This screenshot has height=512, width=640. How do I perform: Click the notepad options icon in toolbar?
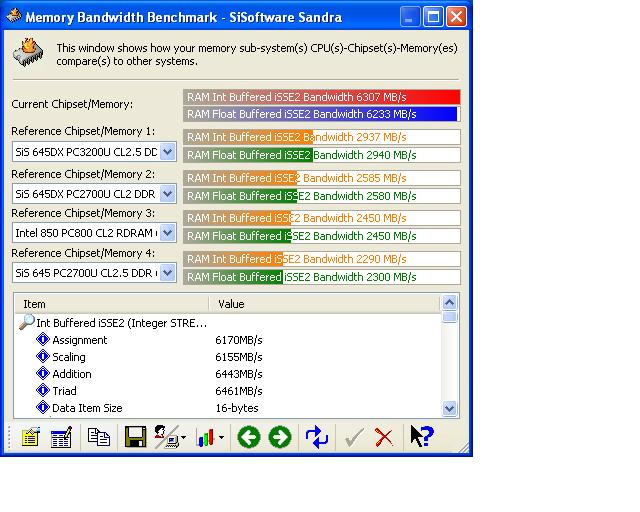(30, 437)
